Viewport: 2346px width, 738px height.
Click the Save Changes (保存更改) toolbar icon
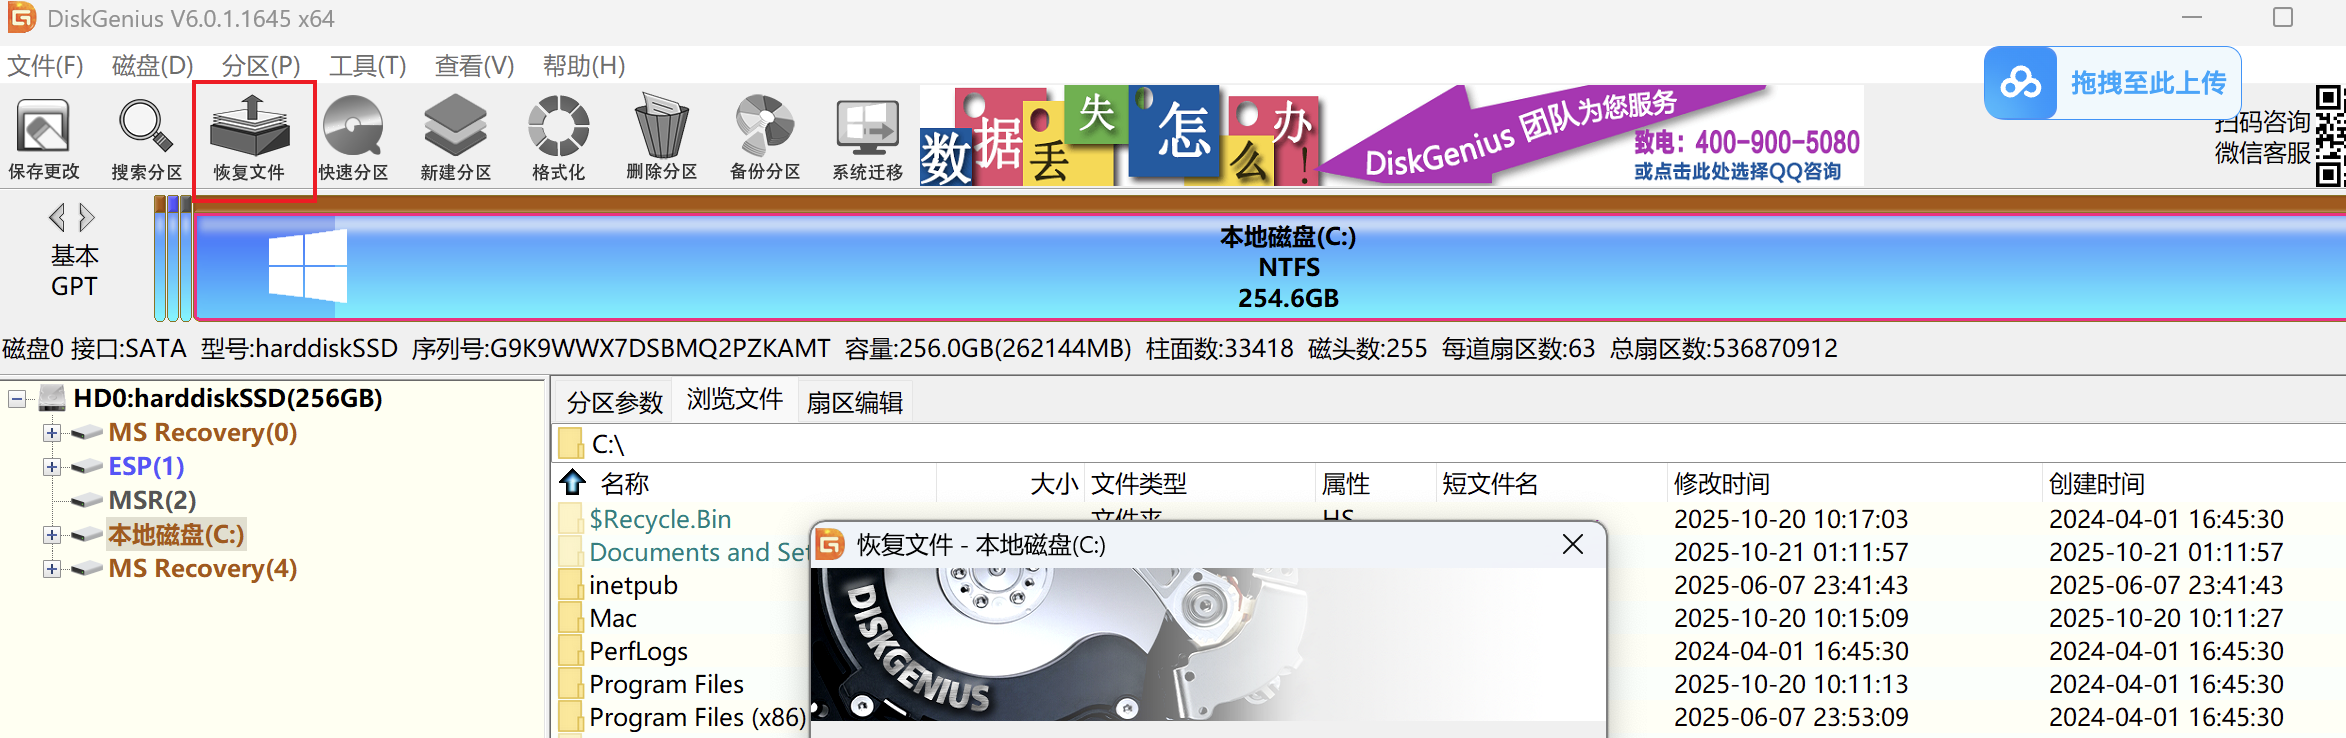(44, 138)
